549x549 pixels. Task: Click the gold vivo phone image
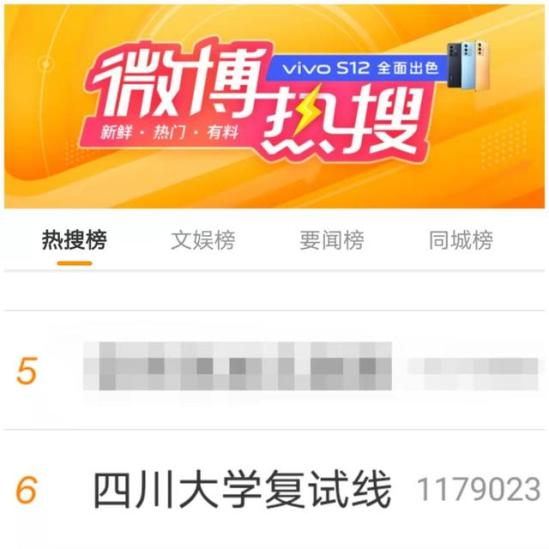(482, 64)
